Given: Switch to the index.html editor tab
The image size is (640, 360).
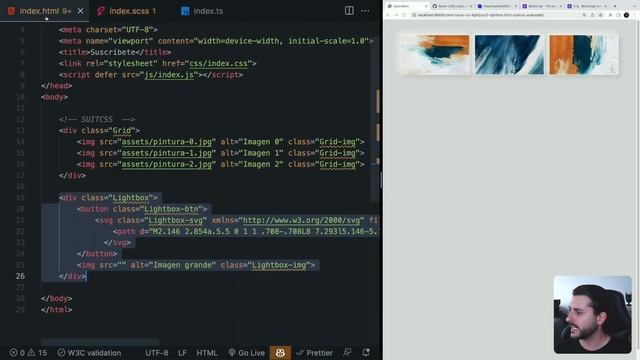Looking at the screenshot, I should pos(44,11).
